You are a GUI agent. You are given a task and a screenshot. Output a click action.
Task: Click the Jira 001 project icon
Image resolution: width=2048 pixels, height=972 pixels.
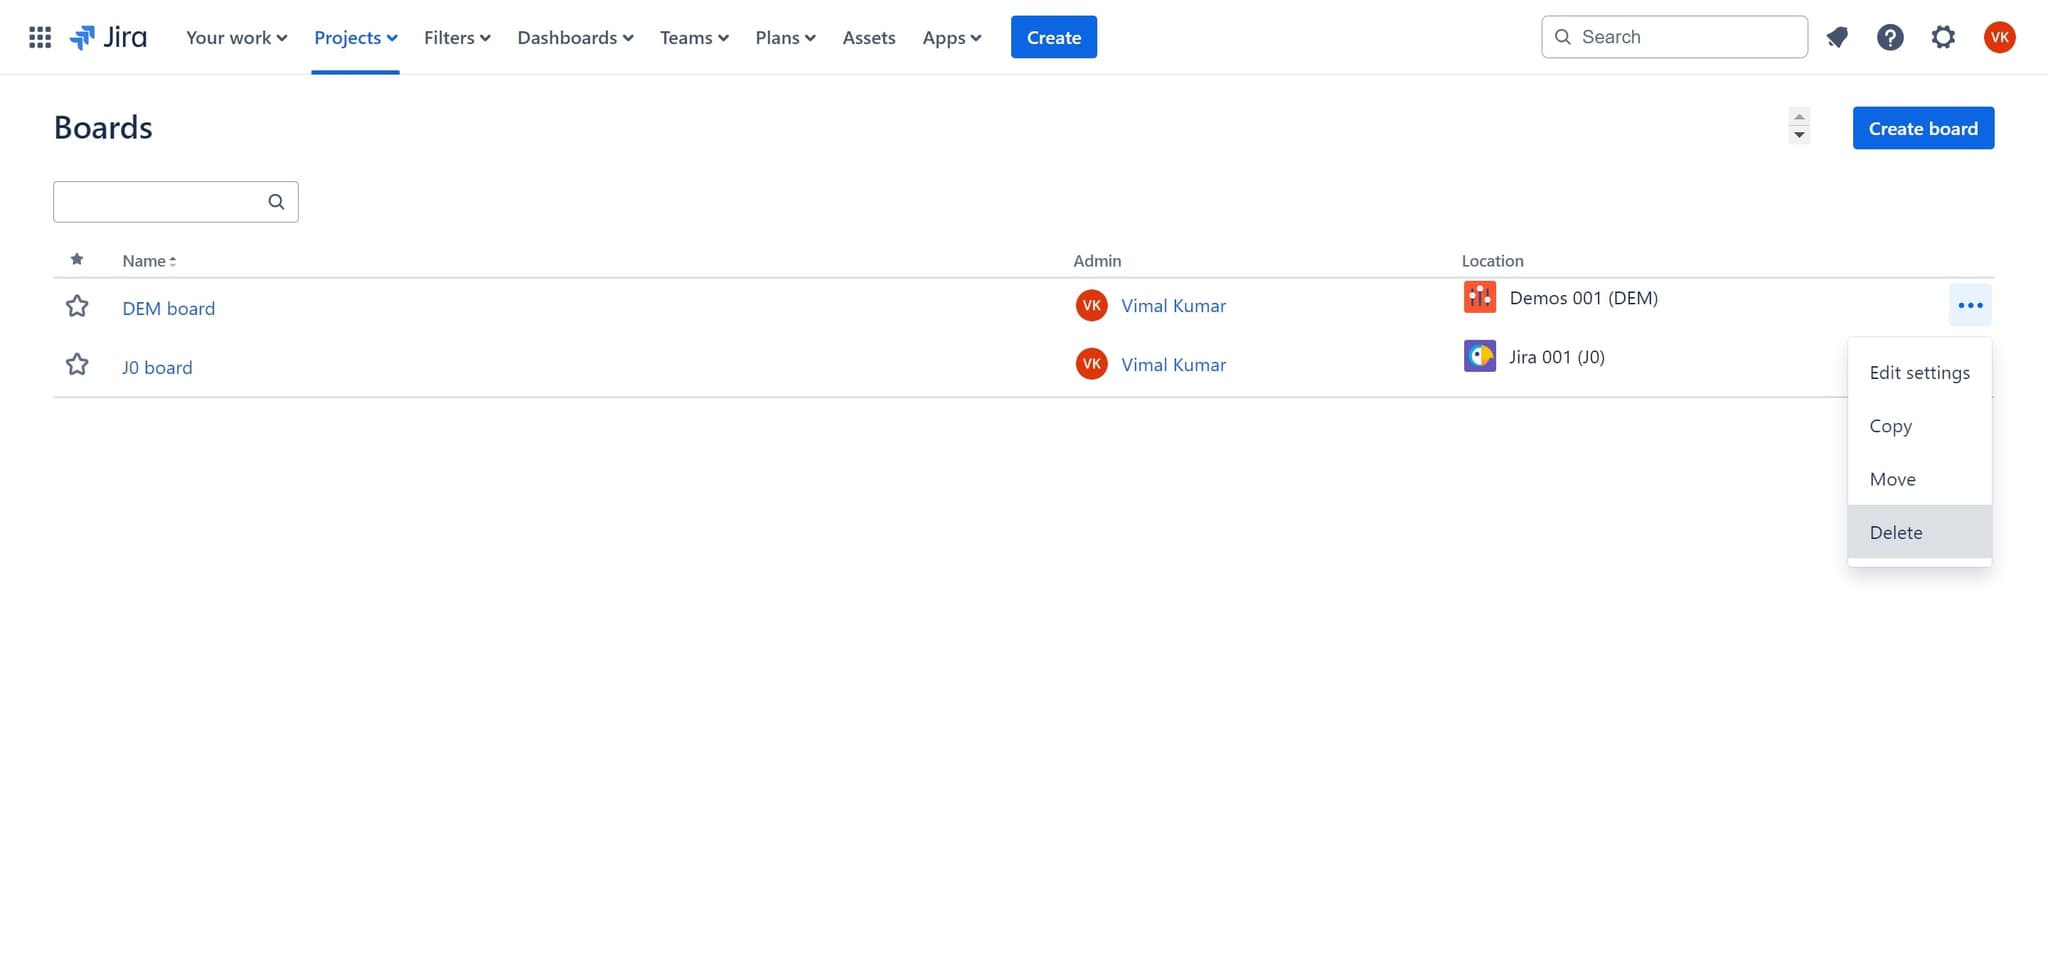[1479, 356]
